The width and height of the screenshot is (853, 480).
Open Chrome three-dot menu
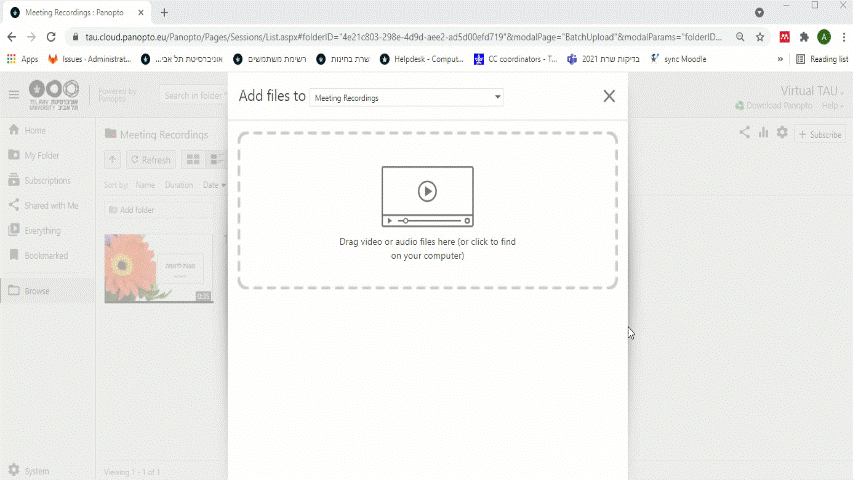point(844,37)
